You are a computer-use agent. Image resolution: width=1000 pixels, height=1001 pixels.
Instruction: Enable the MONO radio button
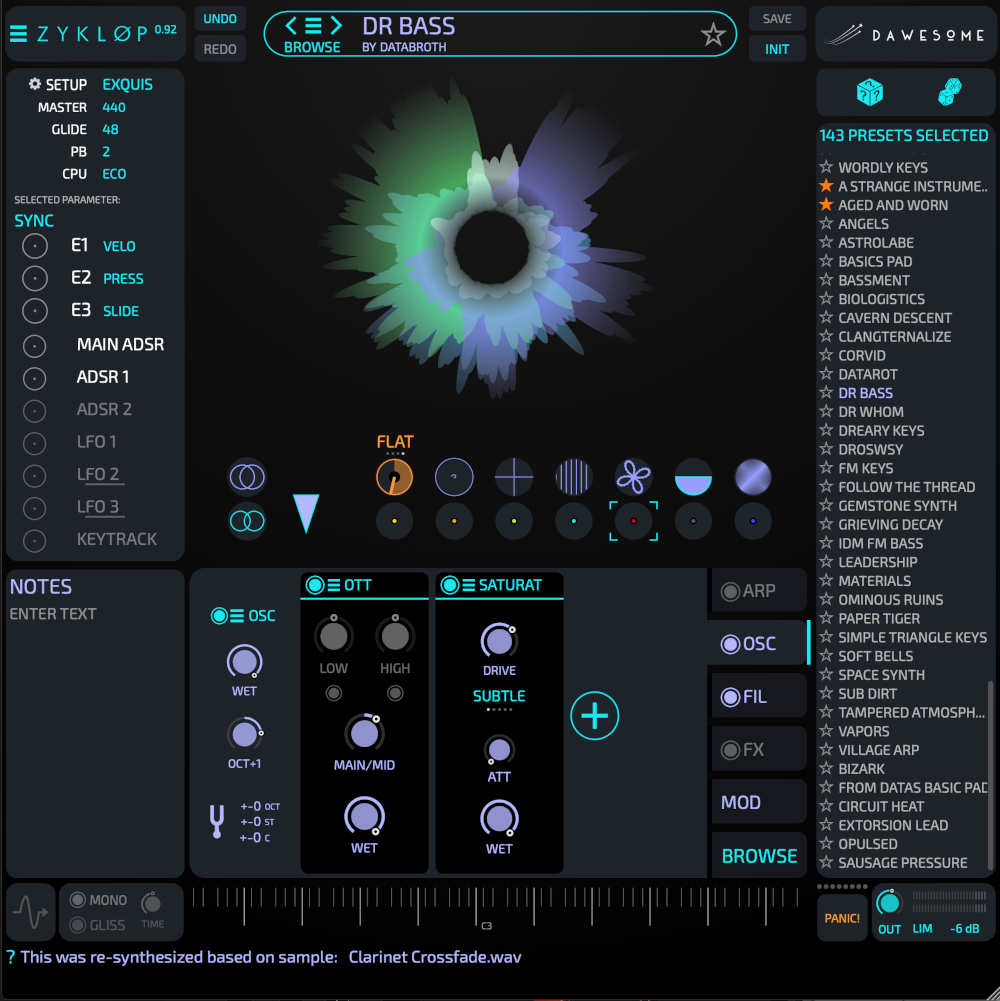click(x=77, y=900)
